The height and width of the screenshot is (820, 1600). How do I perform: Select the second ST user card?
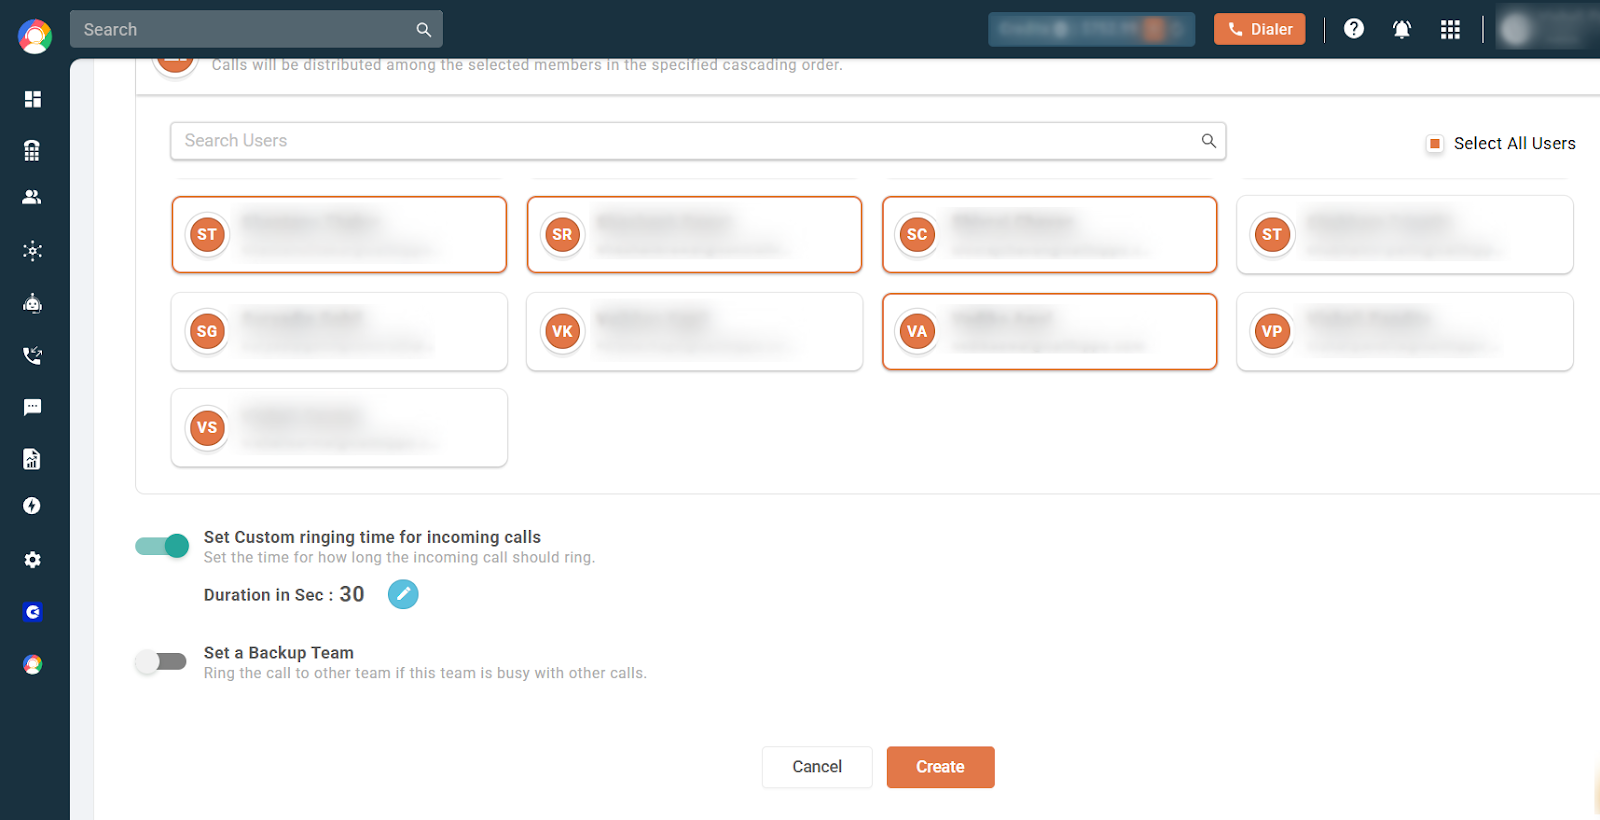click(x=1405, y=235)
